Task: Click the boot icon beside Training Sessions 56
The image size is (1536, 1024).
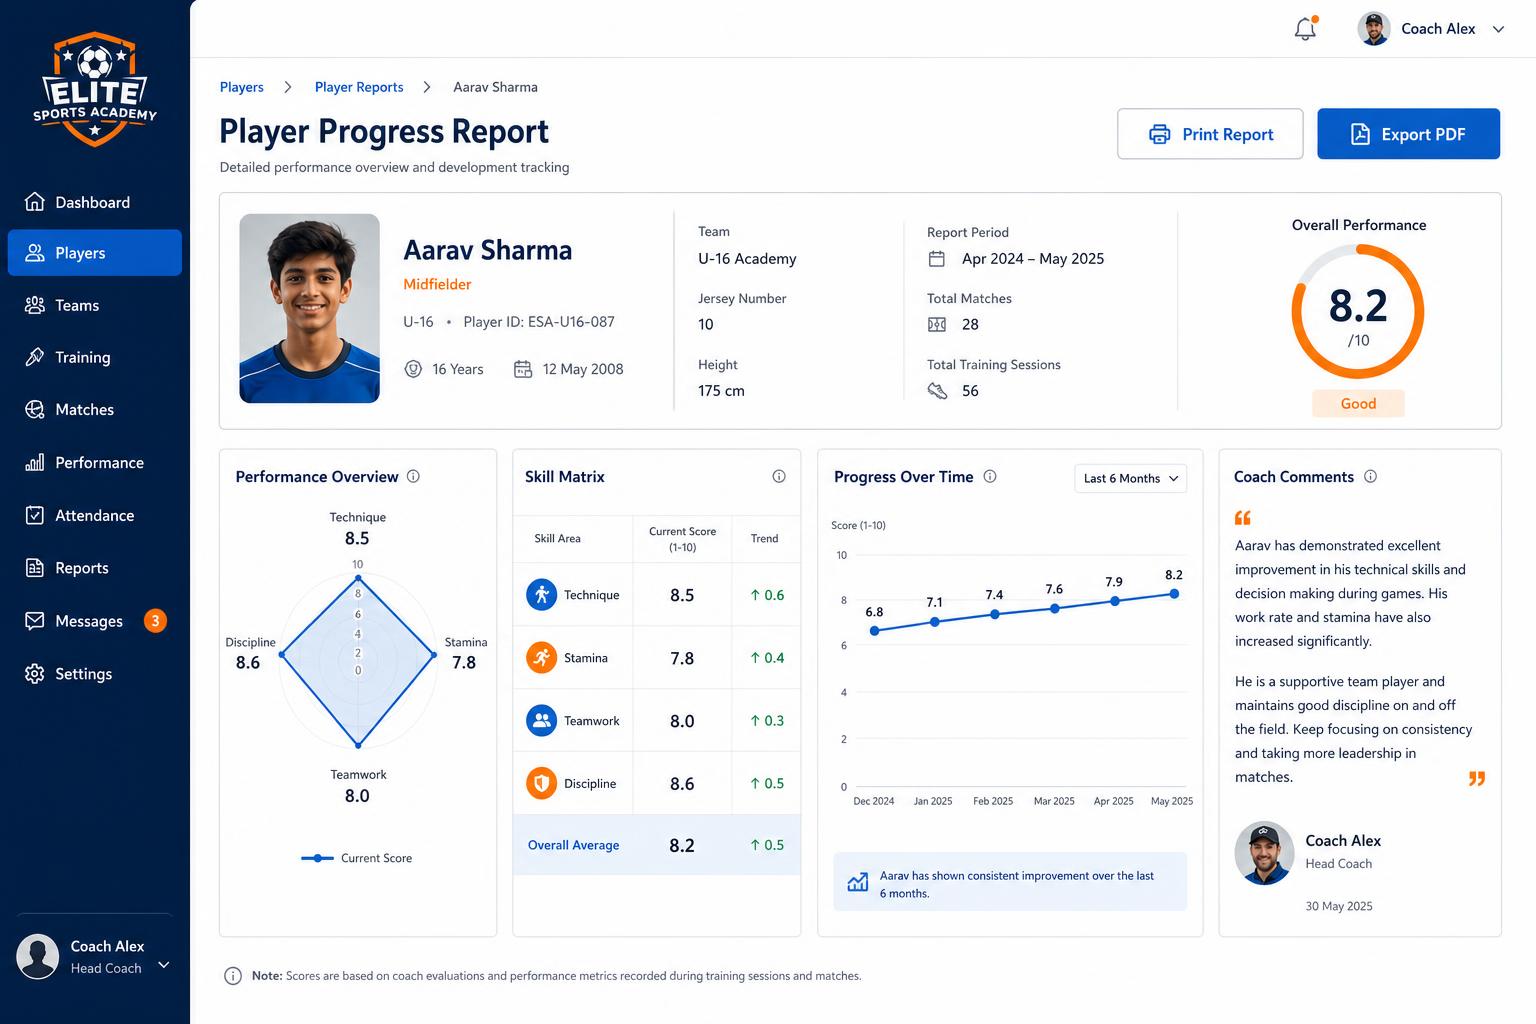Action: (x=937, y=391)
